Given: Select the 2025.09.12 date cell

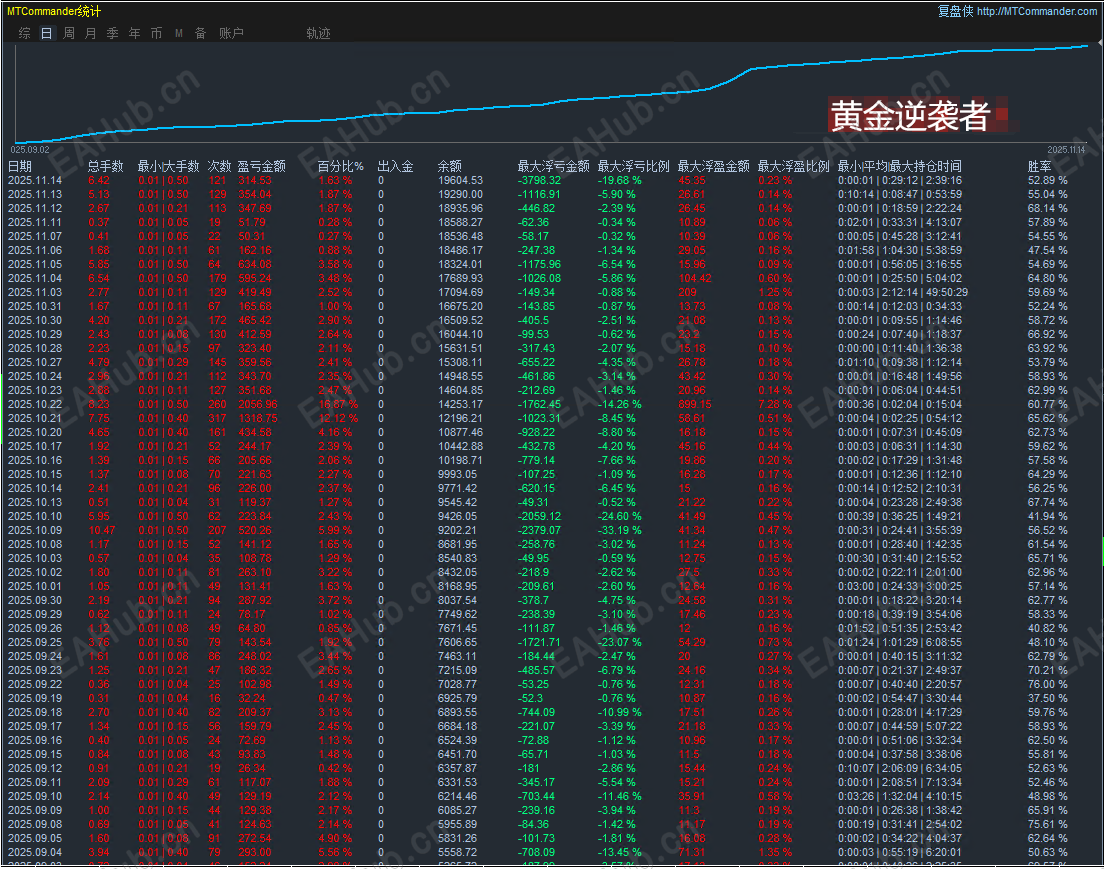Looking at the screenshot, I should [x=35, y=768].
